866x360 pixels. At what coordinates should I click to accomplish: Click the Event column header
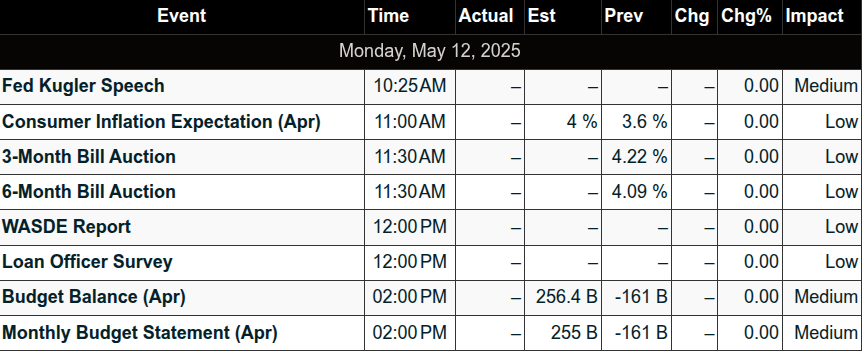pos(182,15)
